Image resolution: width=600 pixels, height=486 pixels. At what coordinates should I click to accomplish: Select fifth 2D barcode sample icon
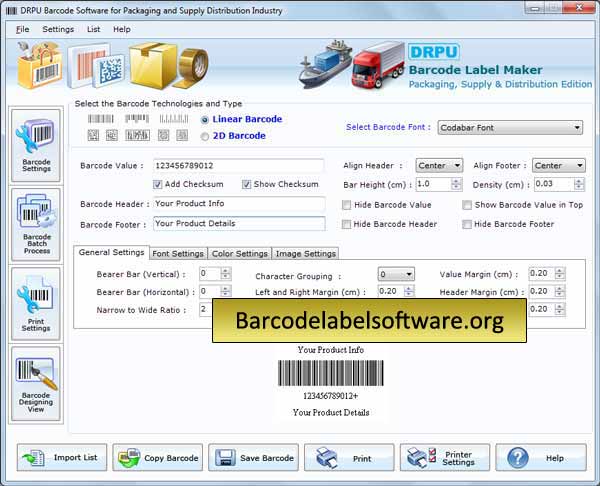(182, 135)
